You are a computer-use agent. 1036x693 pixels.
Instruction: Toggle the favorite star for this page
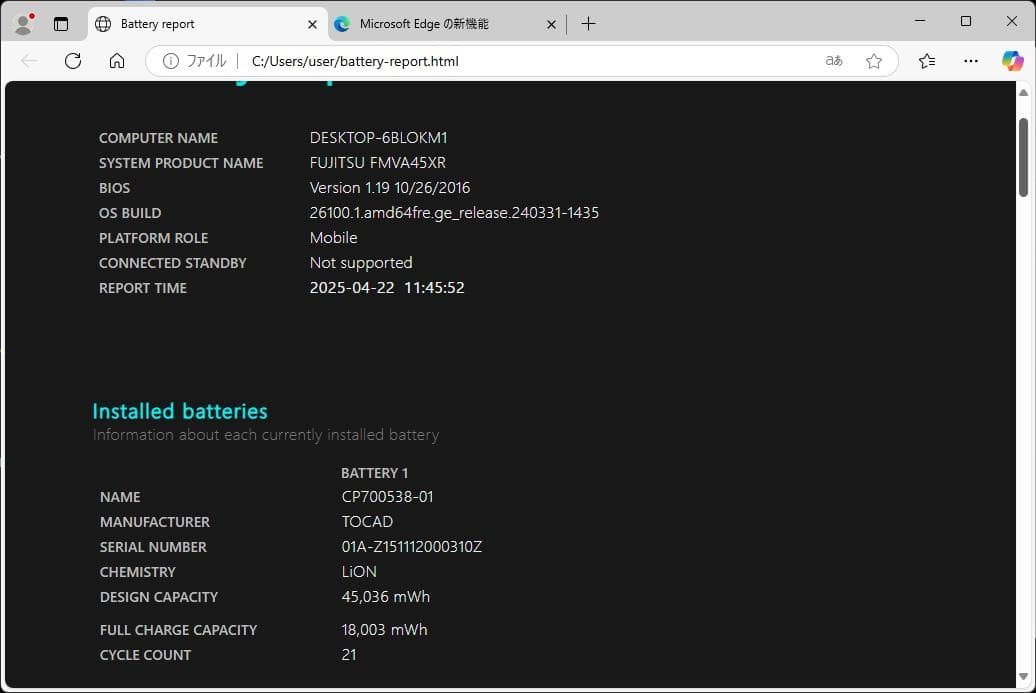[875, 60]
